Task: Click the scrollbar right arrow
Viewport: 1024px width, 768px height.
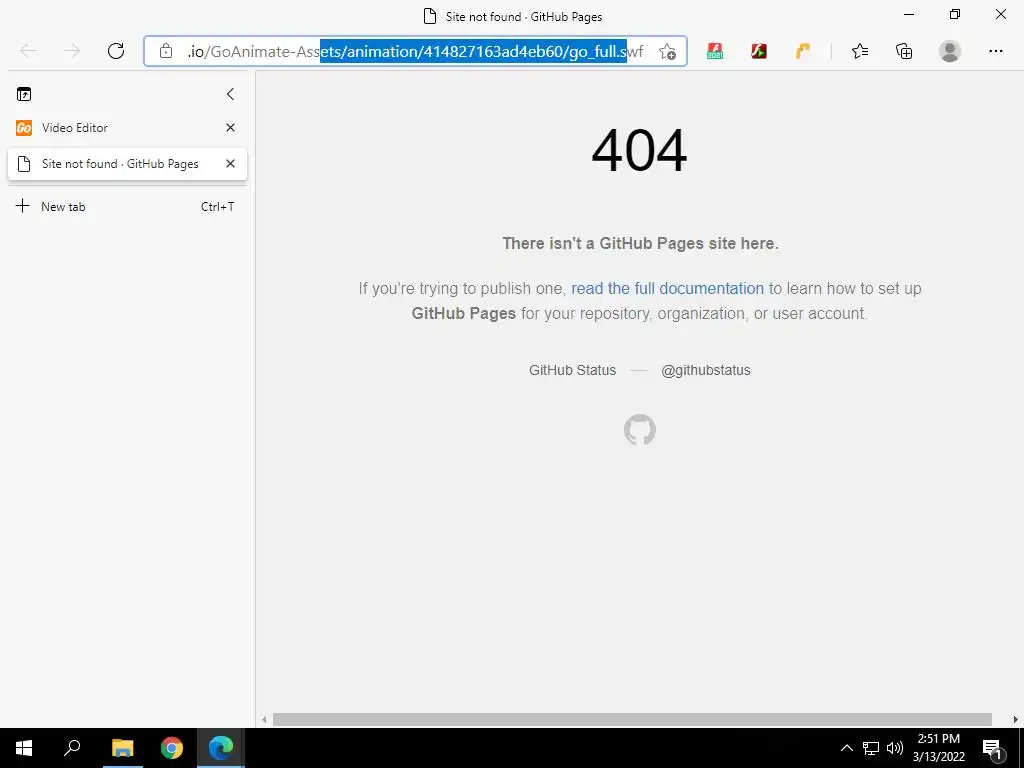Action: coord(1016,720)
